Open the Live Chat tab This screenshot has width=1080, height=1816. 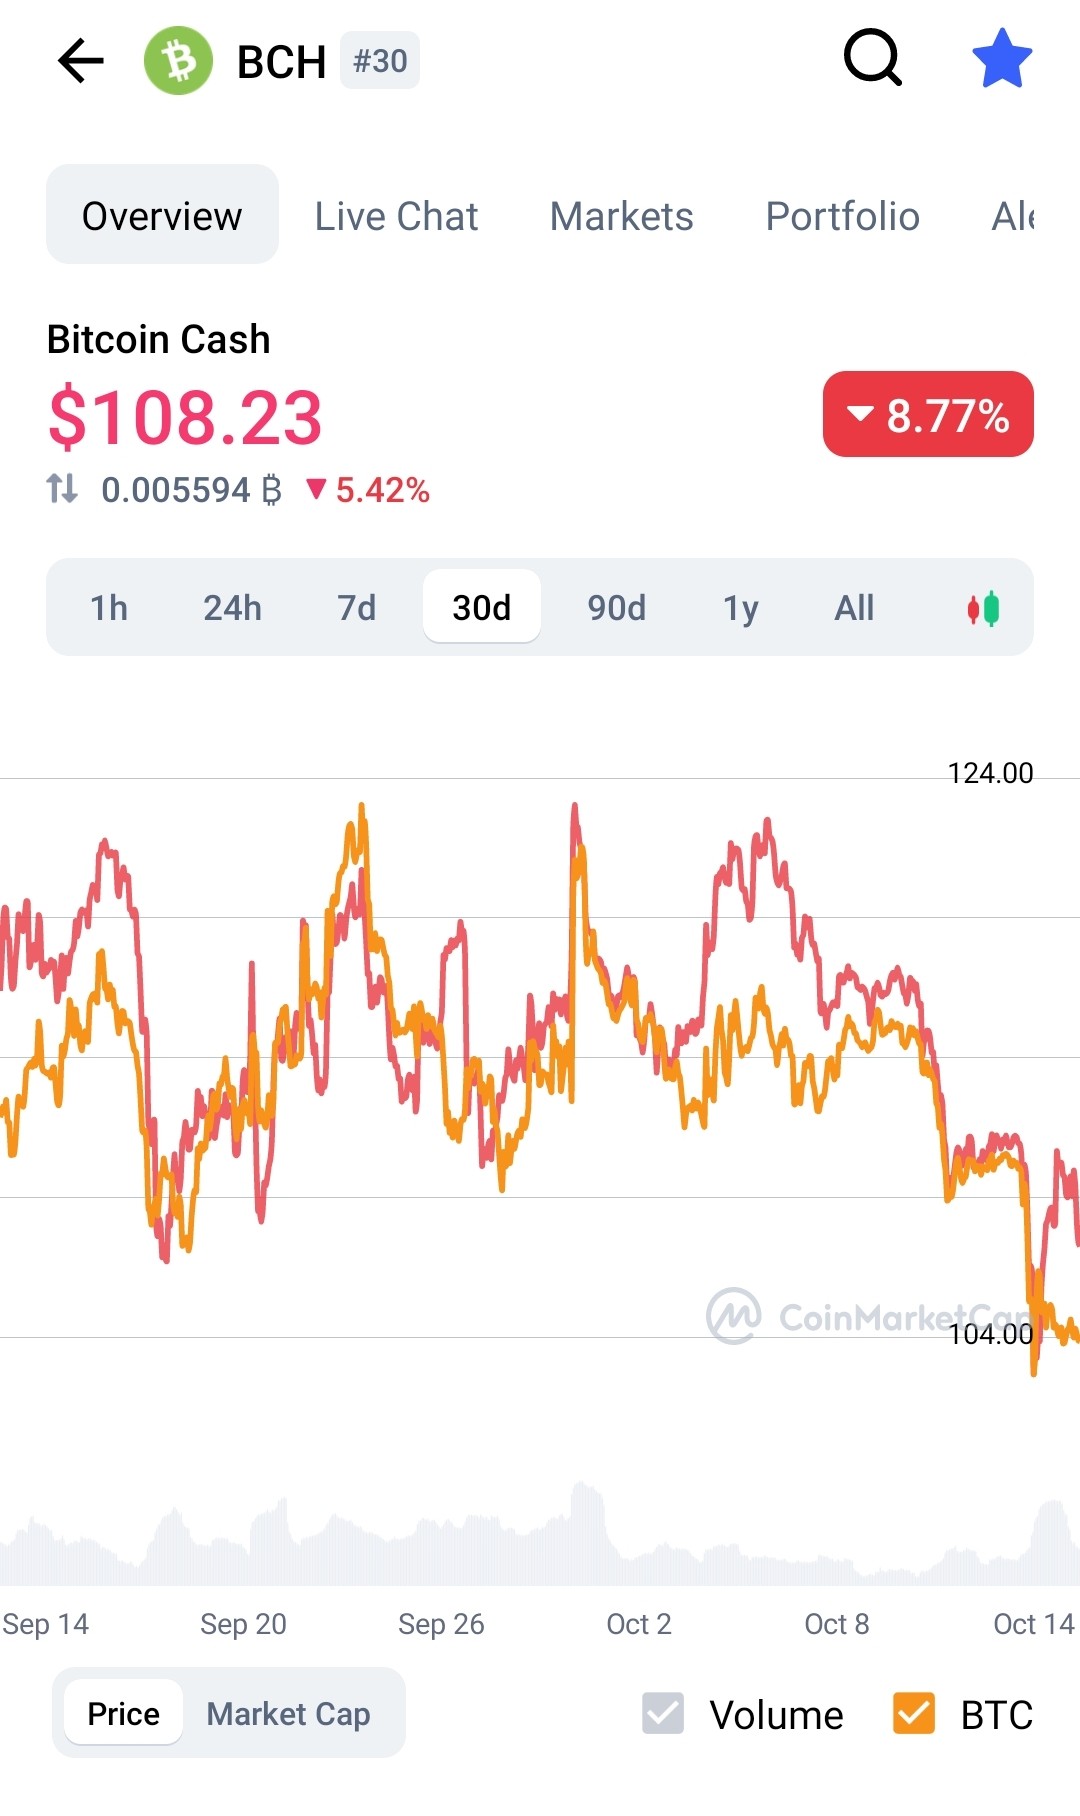coord(396,216)
